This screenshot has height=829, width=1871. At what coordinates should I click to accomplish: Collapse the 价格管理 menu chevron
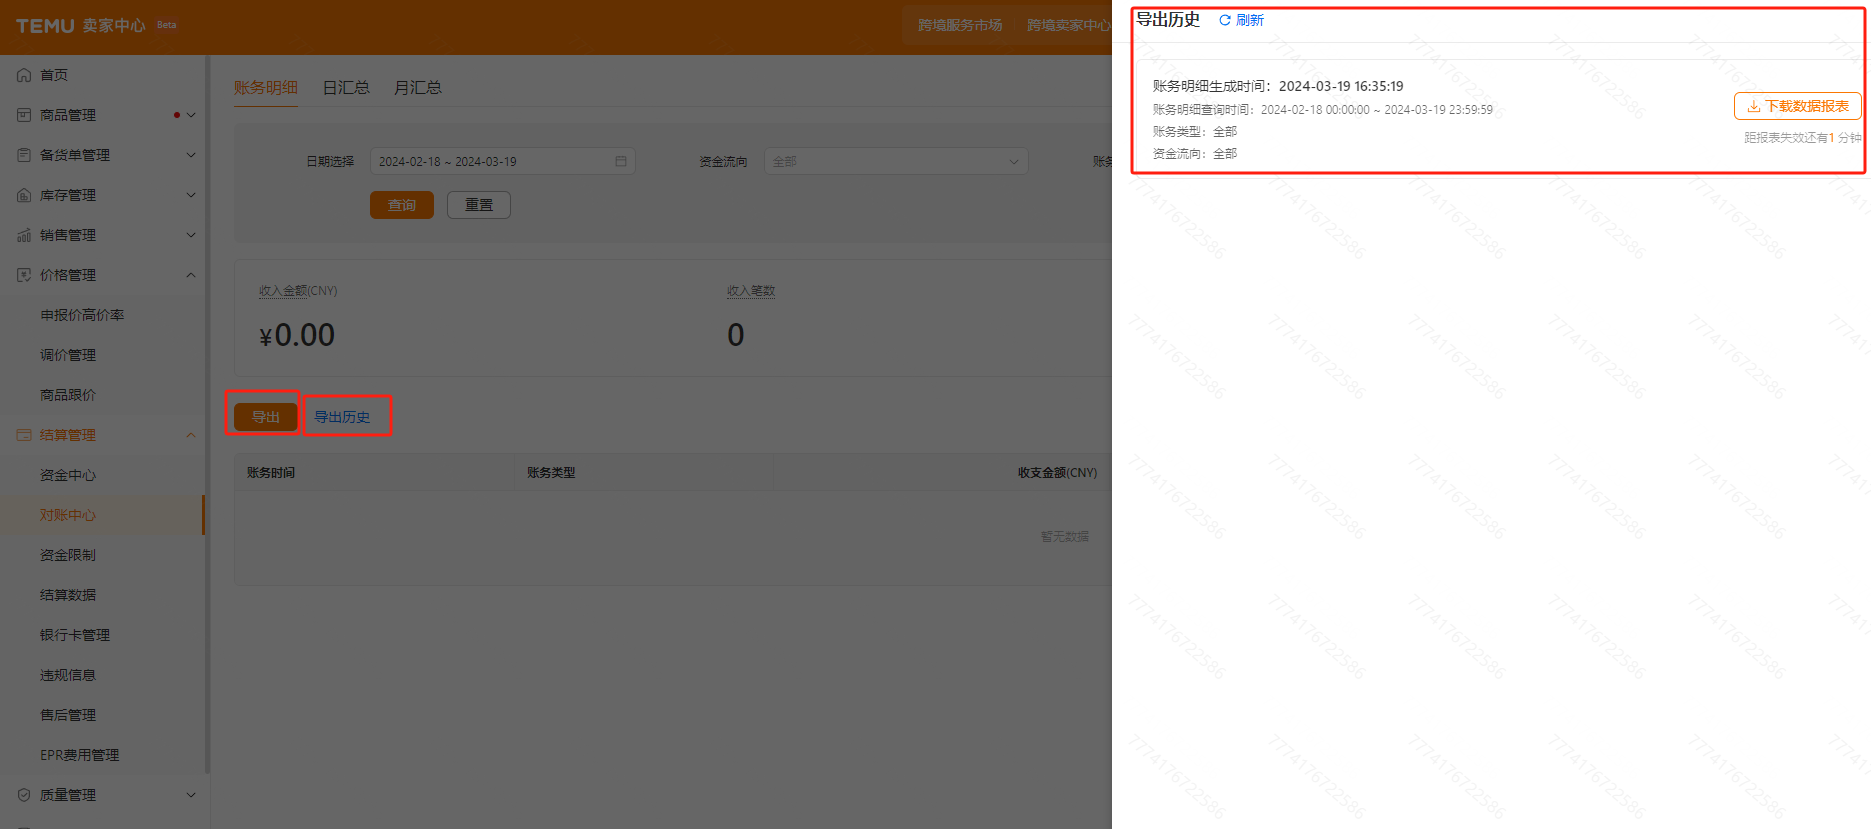191,275
